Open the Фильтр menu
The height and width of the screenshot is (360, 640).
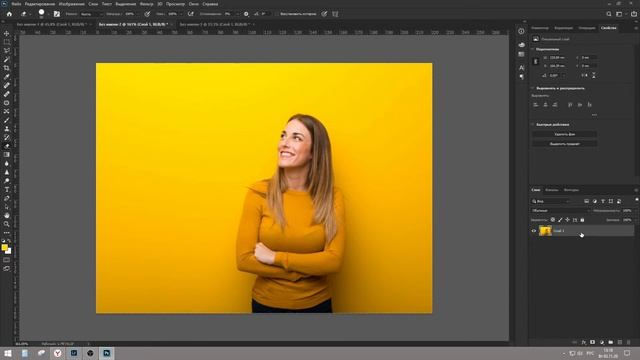point(146,4)
